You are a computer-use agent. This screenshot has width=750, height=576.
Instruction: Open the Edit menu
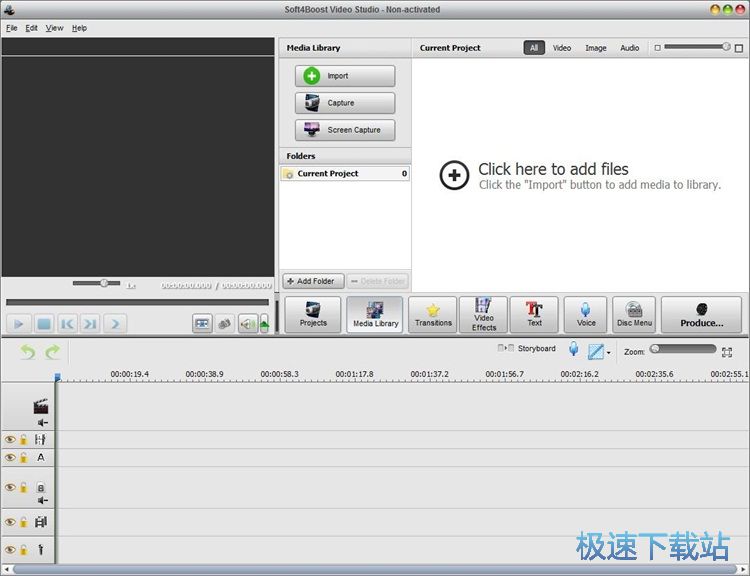[32, 28]
